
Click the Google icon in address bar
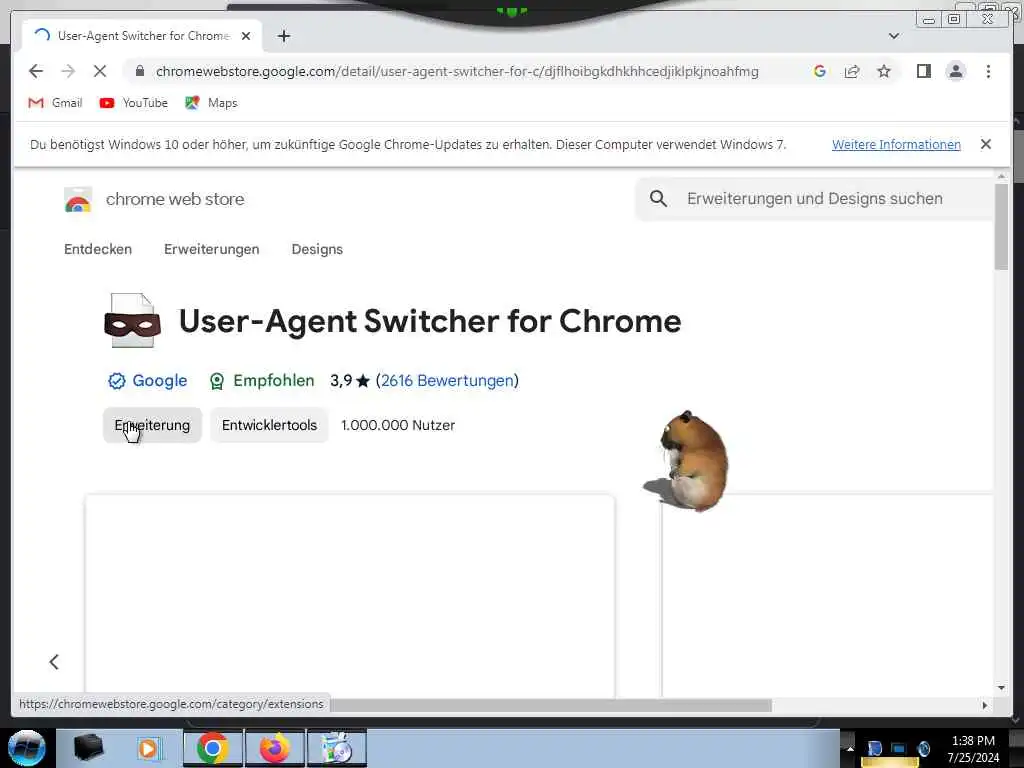[820, 71]
